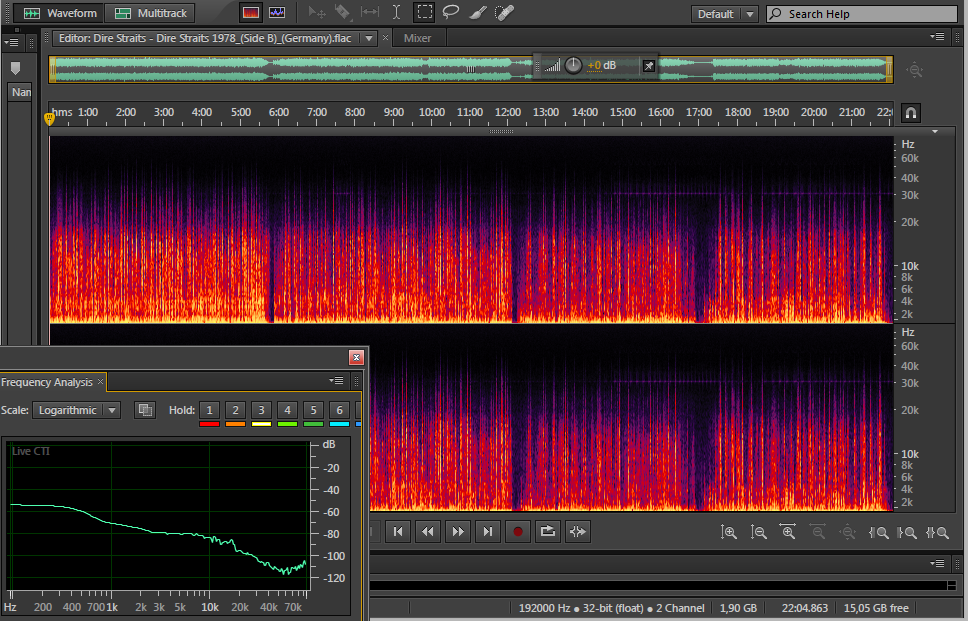Switch to the Waveform editor view
The height and width of the screenshot is (621, 968).
point(59,13)
